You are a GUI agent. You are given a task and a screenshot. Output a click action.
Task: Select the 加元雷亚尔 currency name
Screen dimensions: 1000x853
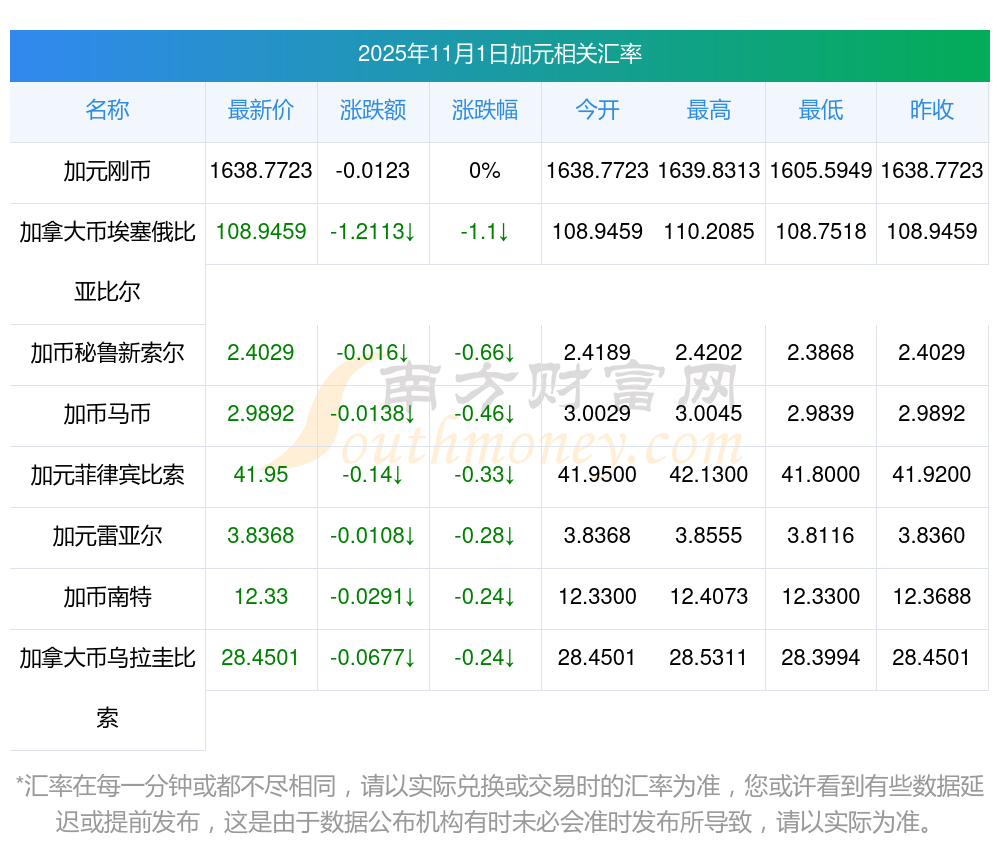[x=107, y=536]
